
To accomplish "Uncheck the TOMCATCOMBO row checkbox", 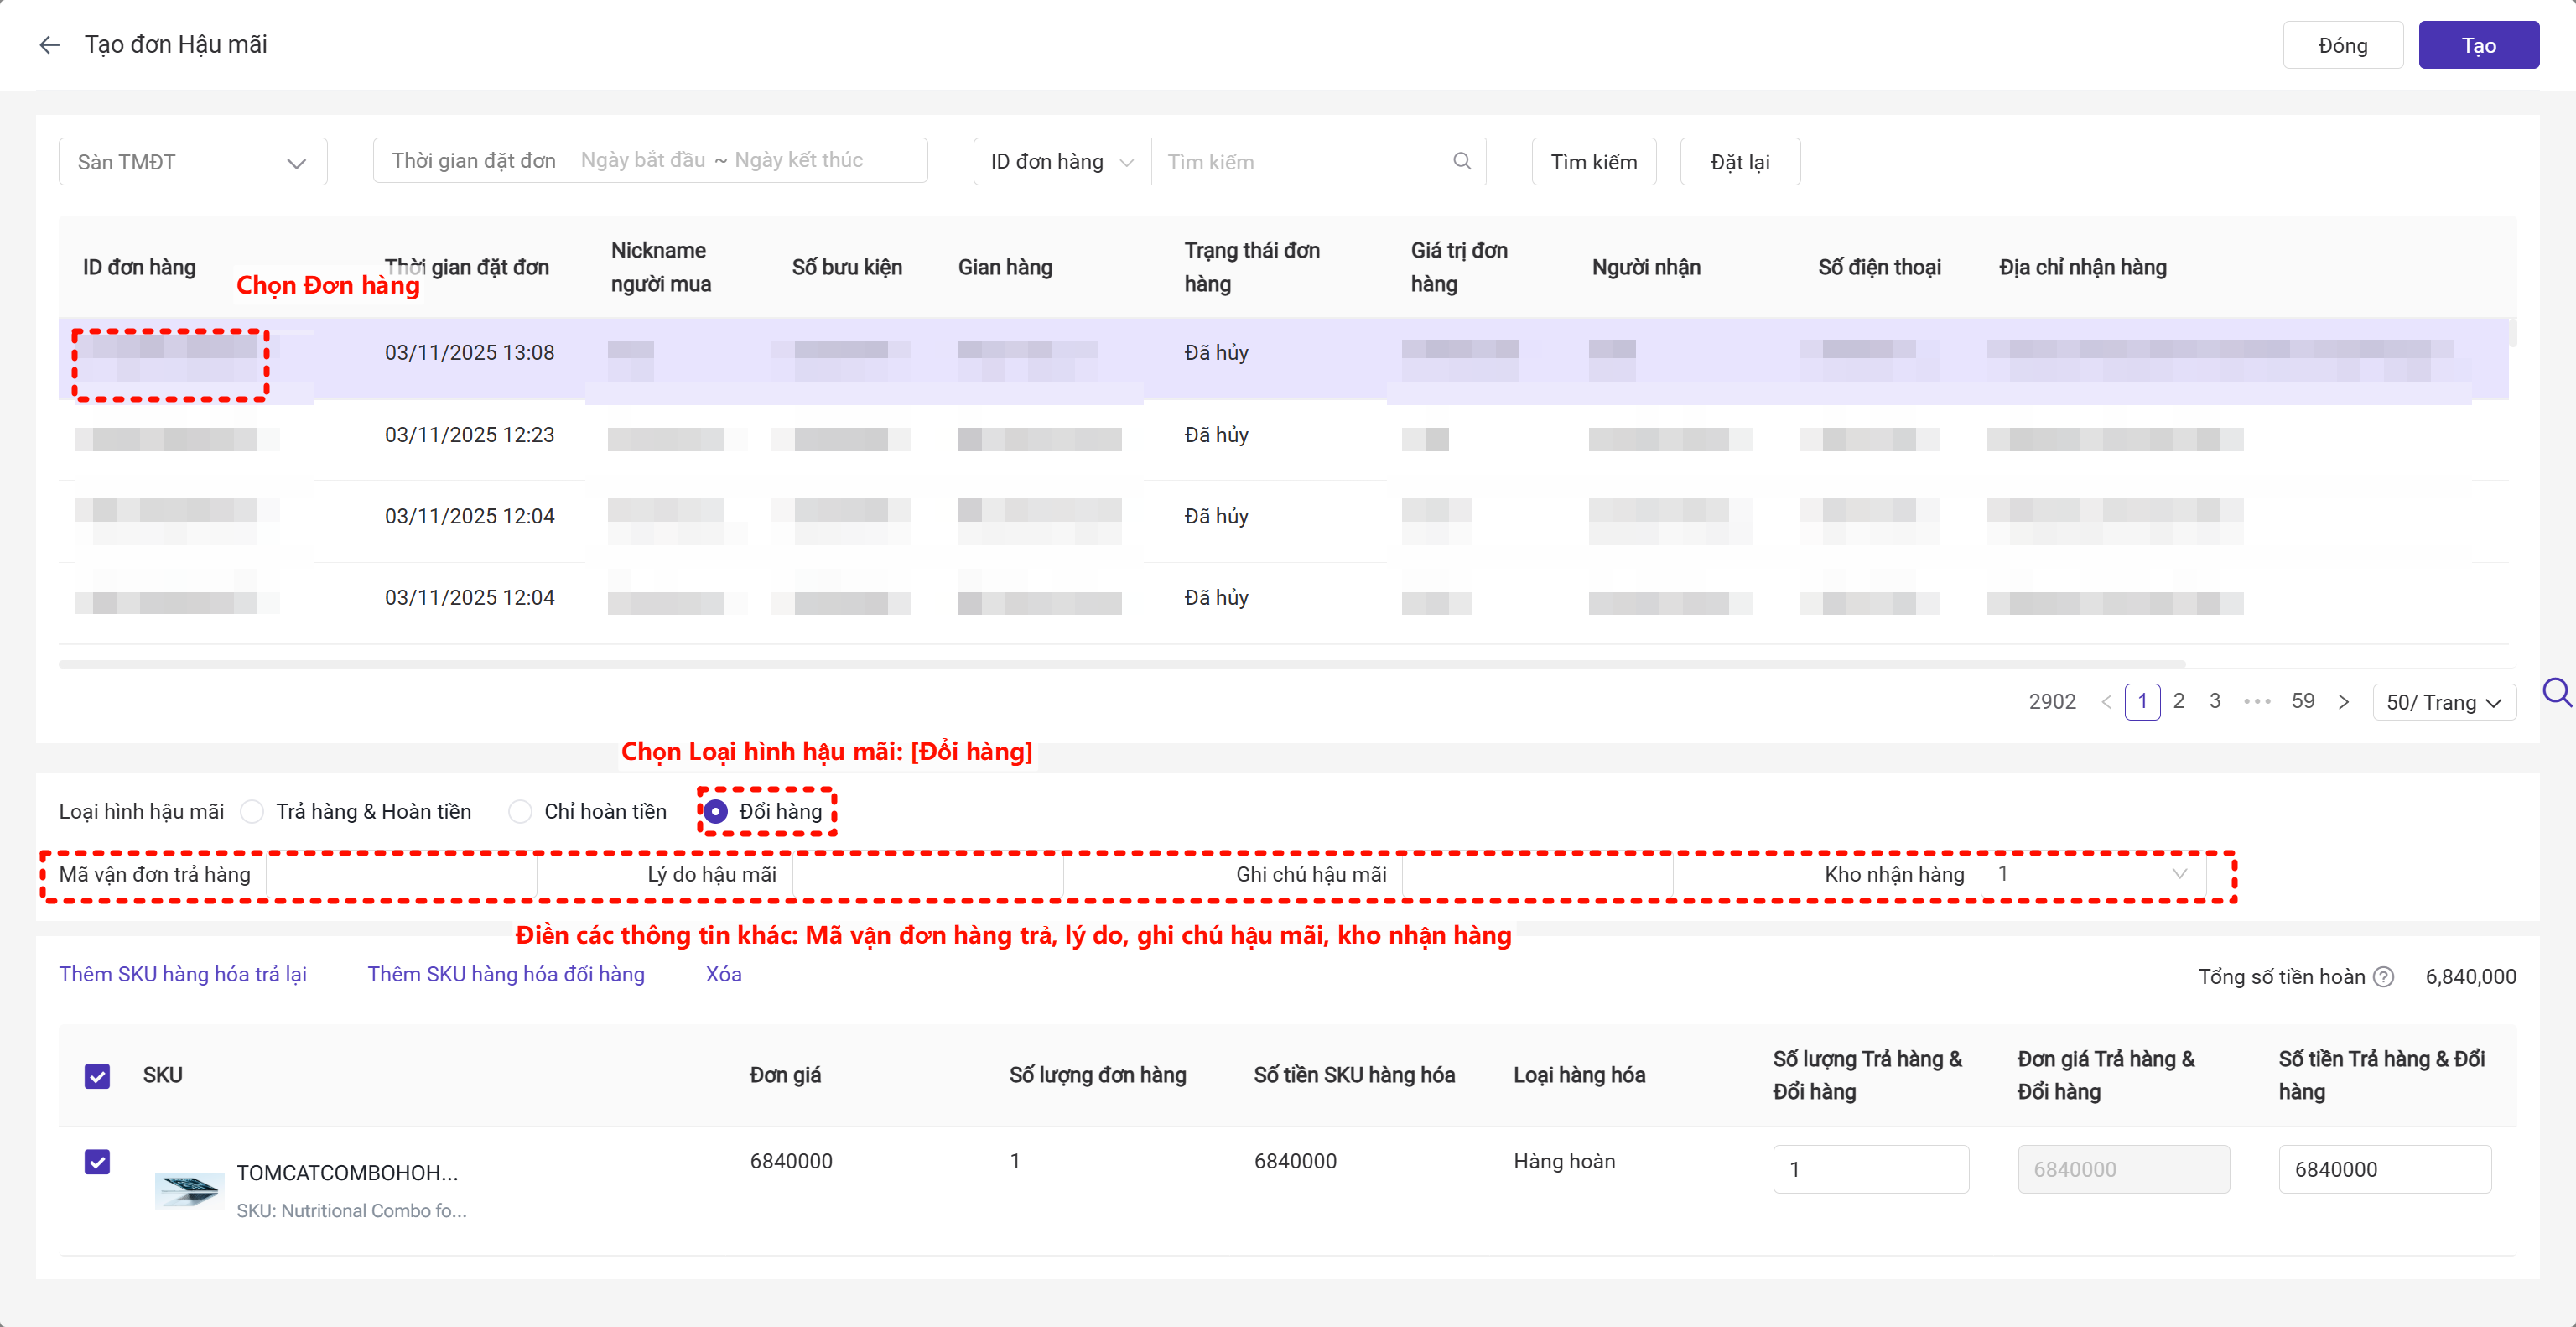I will (x=97, y=1162).
